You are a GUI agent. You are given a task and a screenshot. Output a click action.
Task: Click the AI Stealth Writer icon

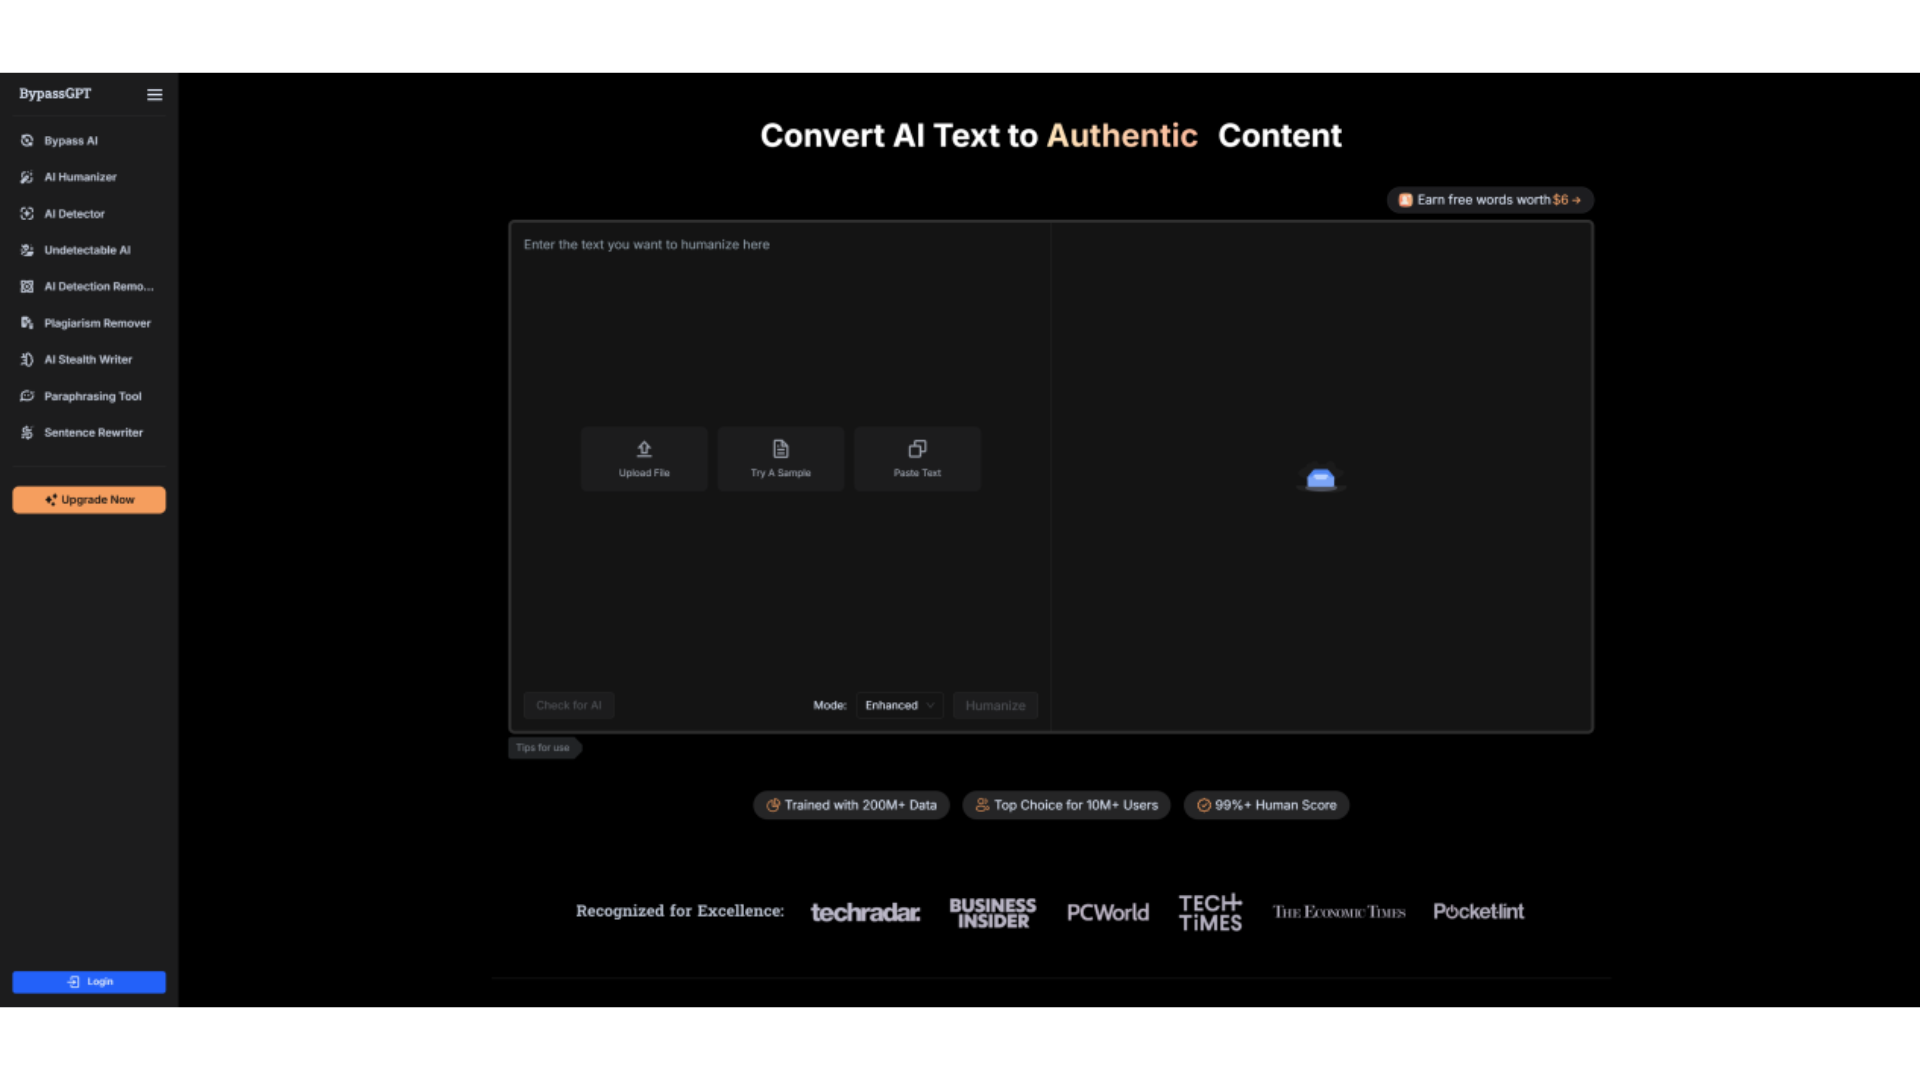coord(27,360)
